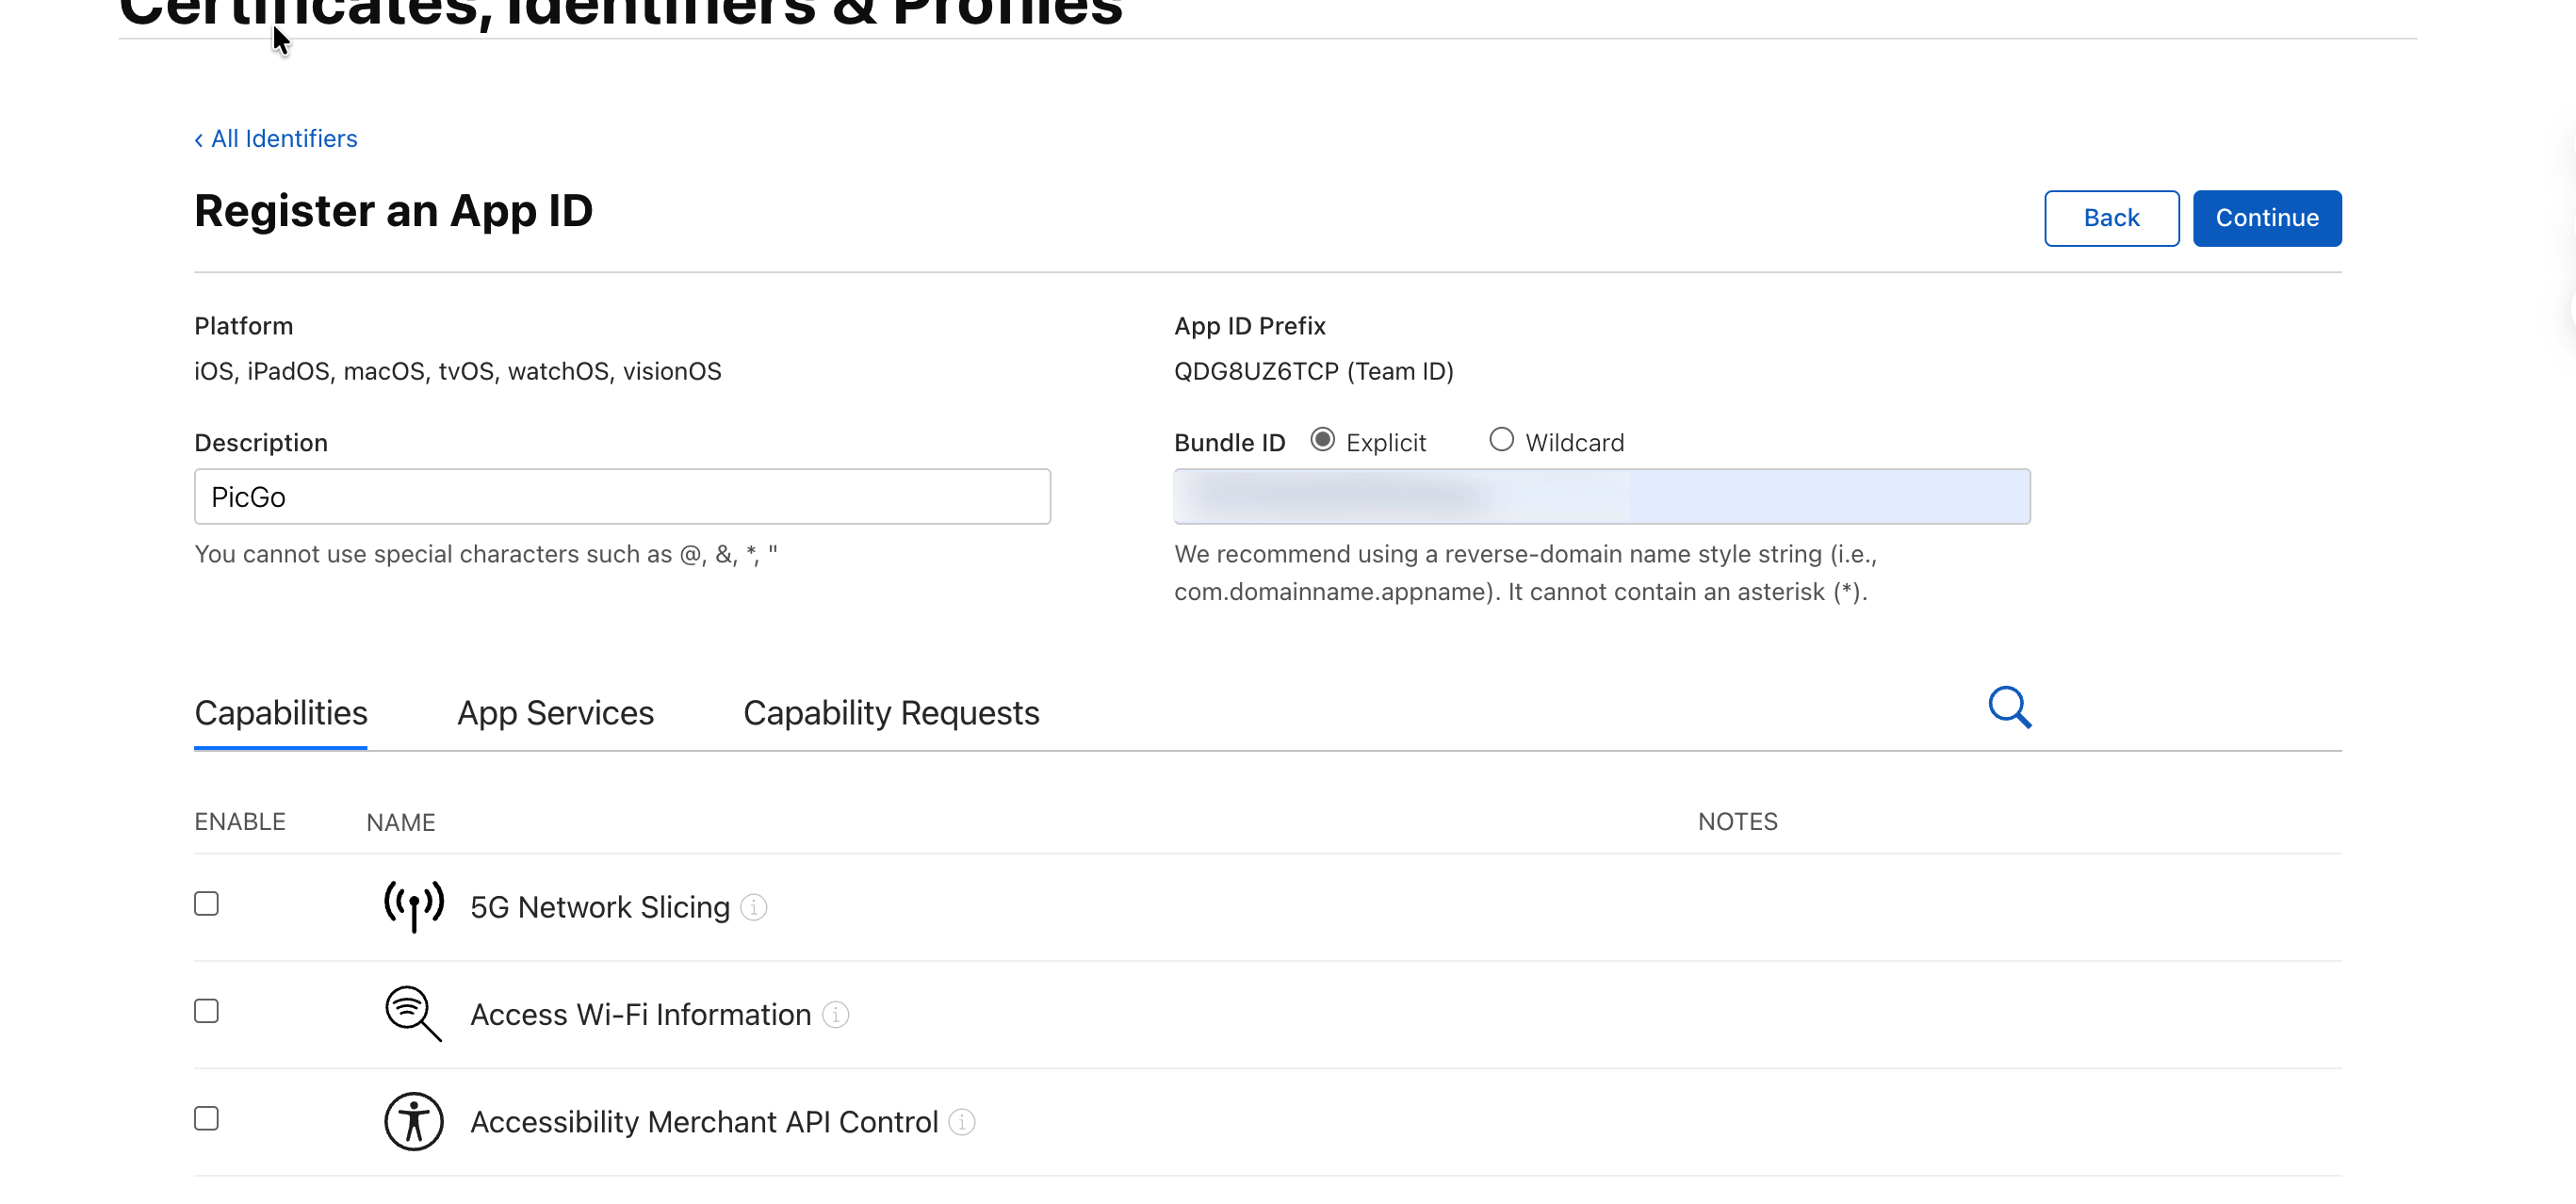The image size is (2576, 1204).
Task: Choose the Wildcard Bundle ID option
Action: [1501, 440]
